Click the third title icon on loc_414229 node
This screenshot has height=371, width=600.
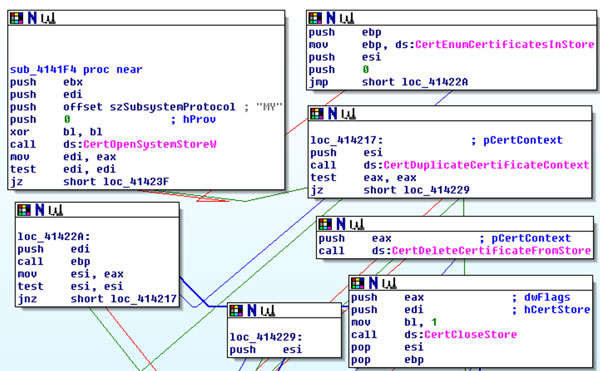pyautogui.click(x=268, y=310)
